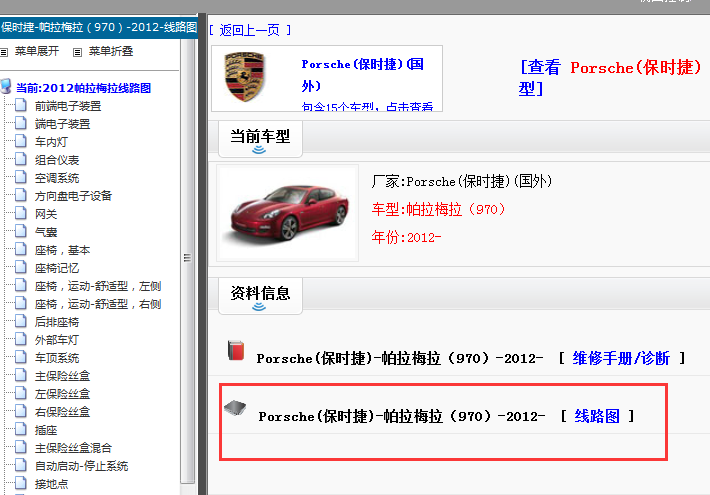The height and width of the screenshot is (495, 710).
Task: Click the page icon next to 网关
Action: point(20,213)
